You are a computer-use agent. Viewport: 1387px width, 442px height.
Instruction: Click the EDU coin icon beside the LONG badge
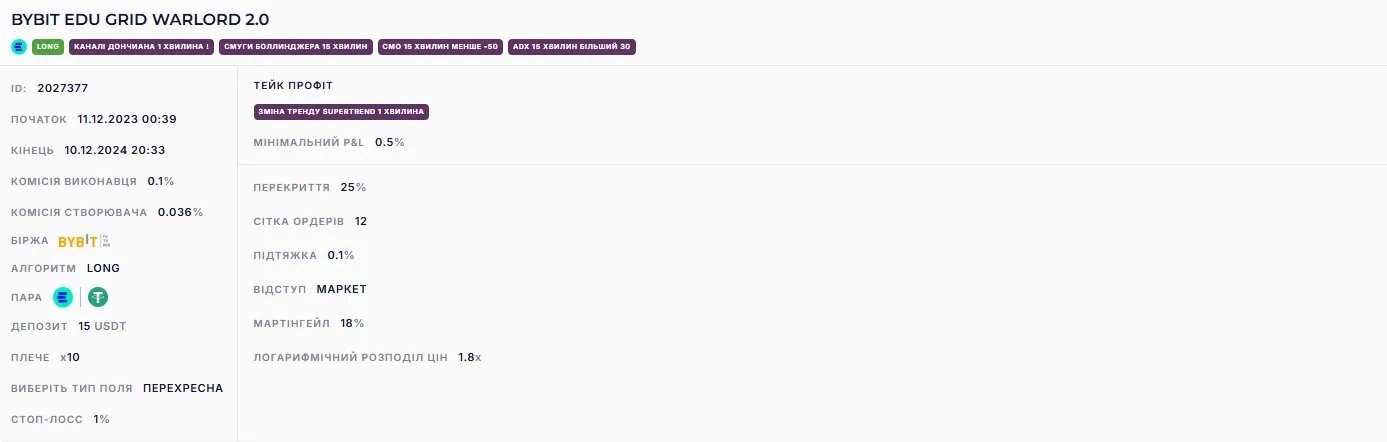point(19,46)
